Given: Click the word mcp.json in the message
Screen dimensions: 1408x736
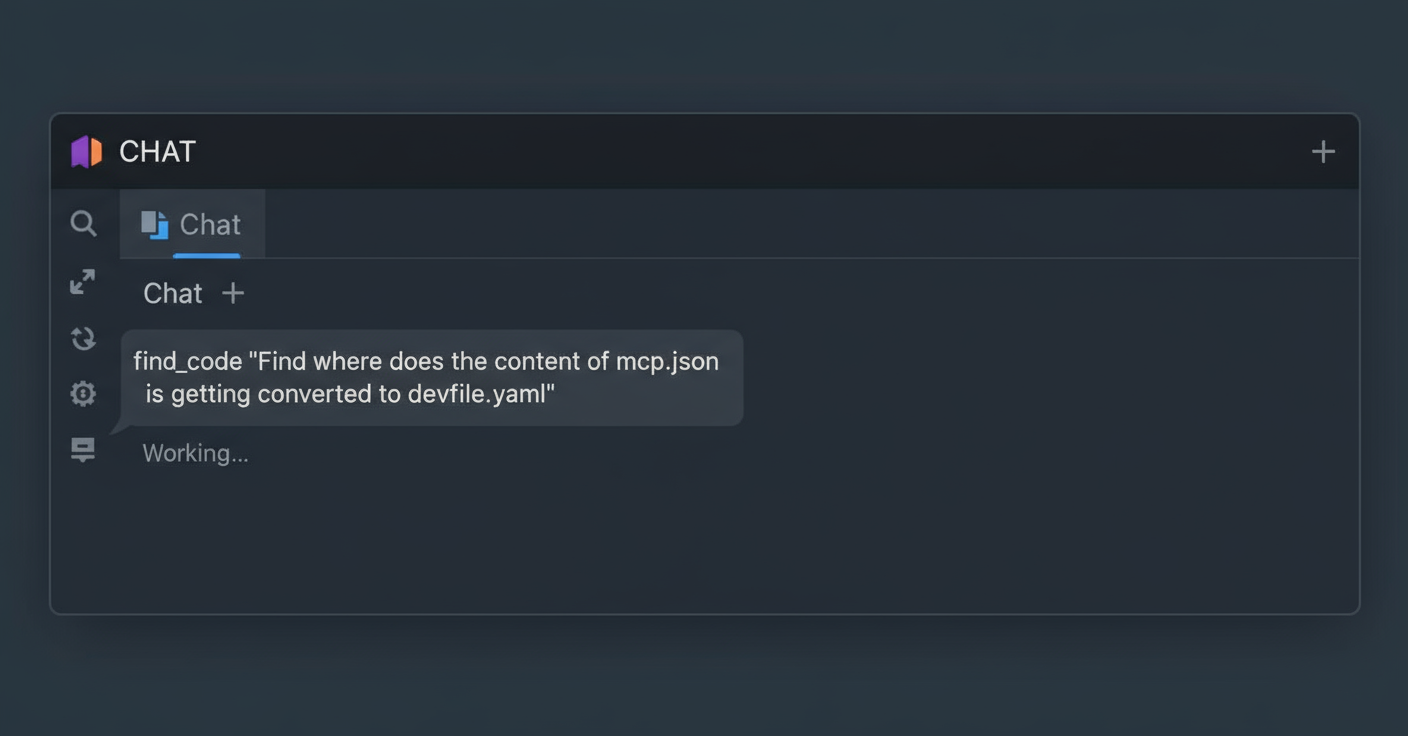Looking at the screenshot, I should tap(667, 361).
